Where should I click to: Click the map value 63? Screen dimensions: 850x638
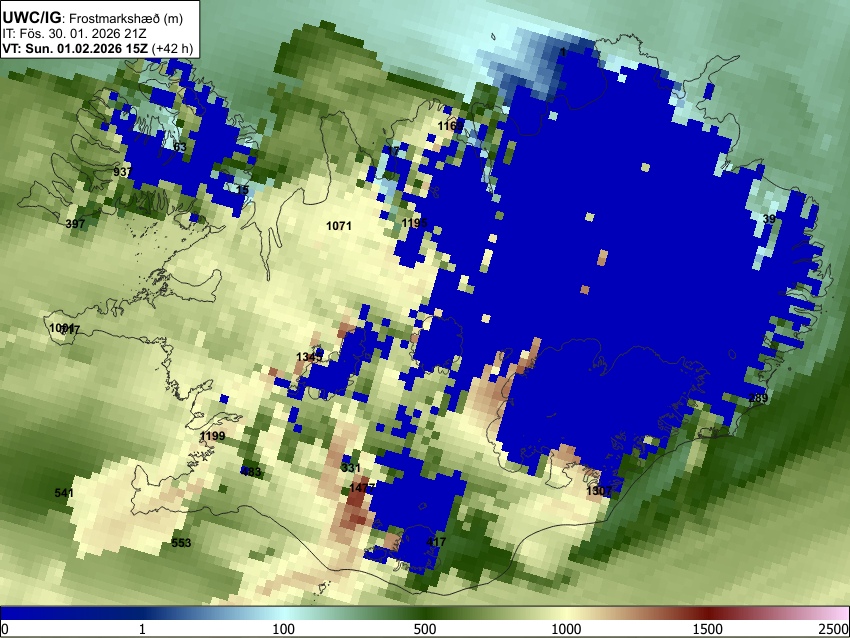click(180, 147)
